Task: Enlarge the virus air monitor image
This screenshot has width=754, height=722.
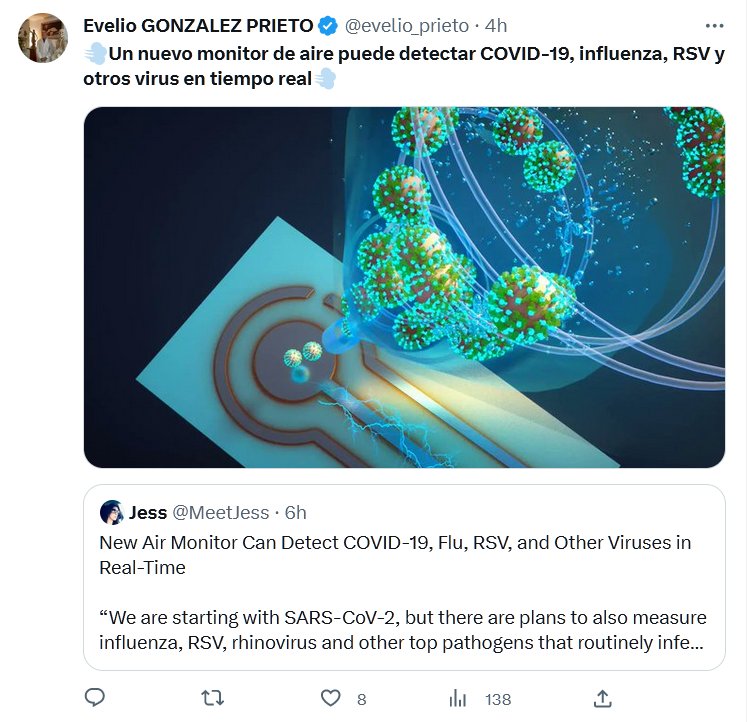Action: coord(404,287)
